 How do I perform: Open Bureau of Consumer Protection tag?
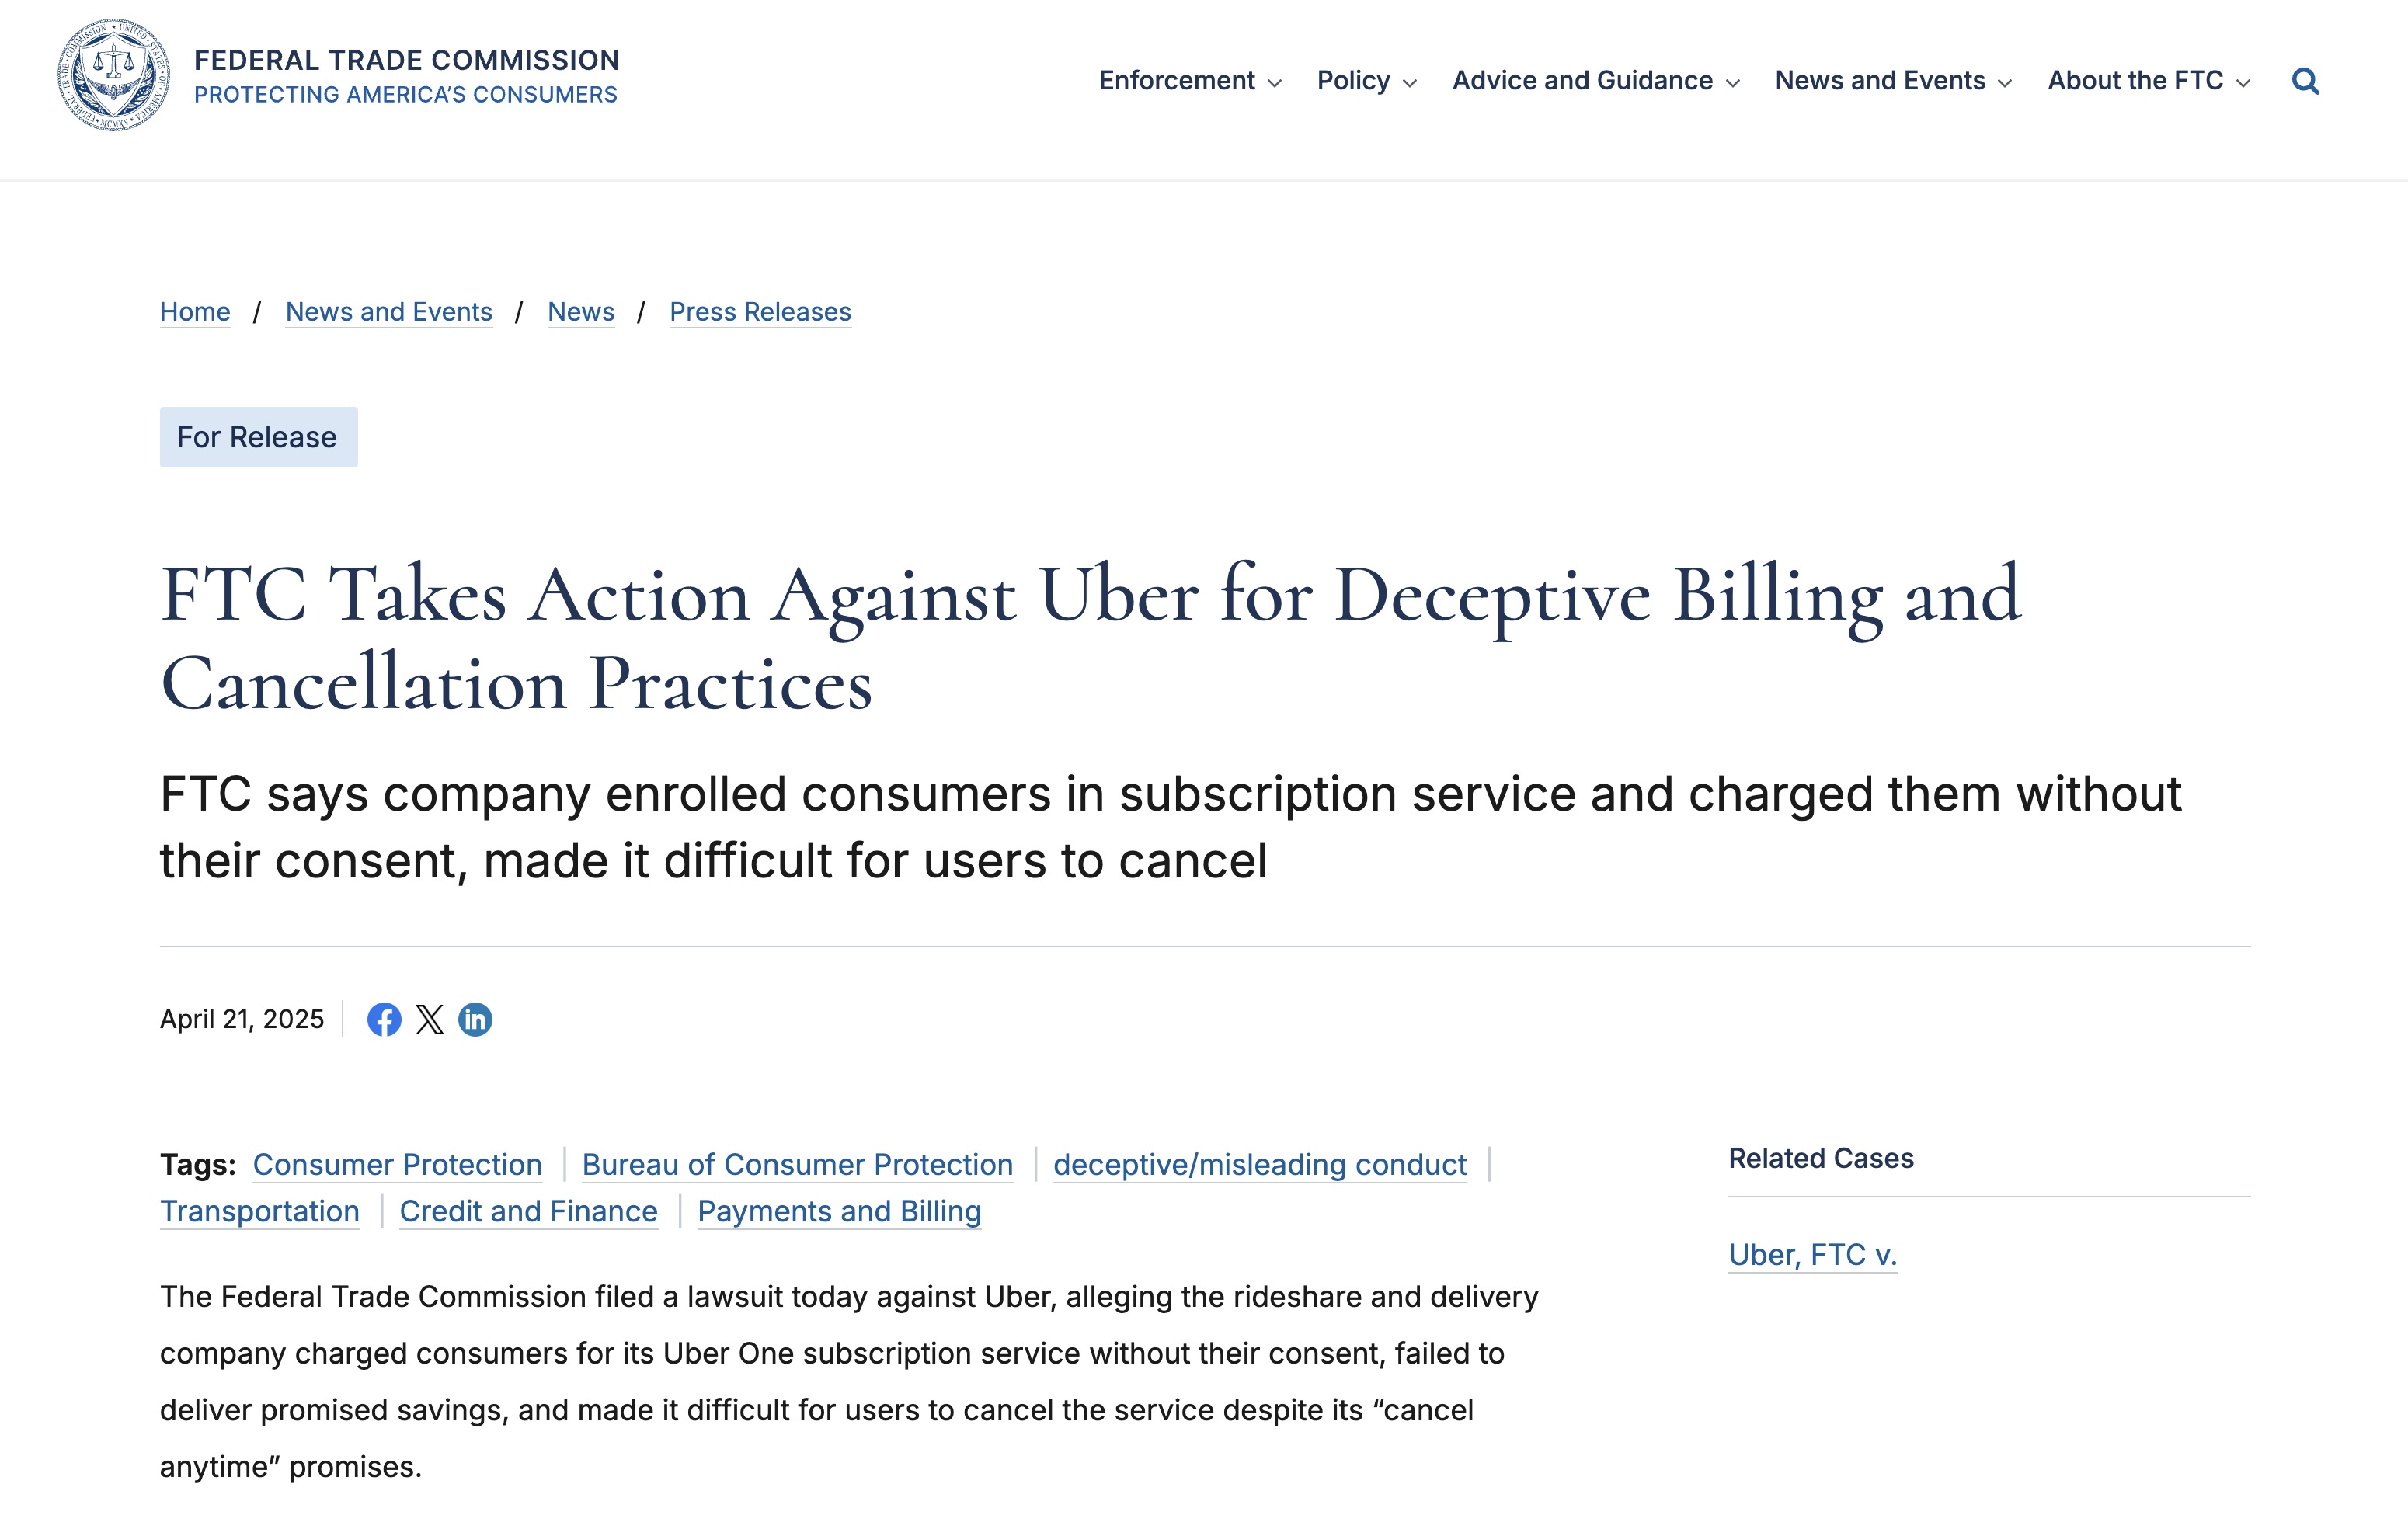point(797,1164)
